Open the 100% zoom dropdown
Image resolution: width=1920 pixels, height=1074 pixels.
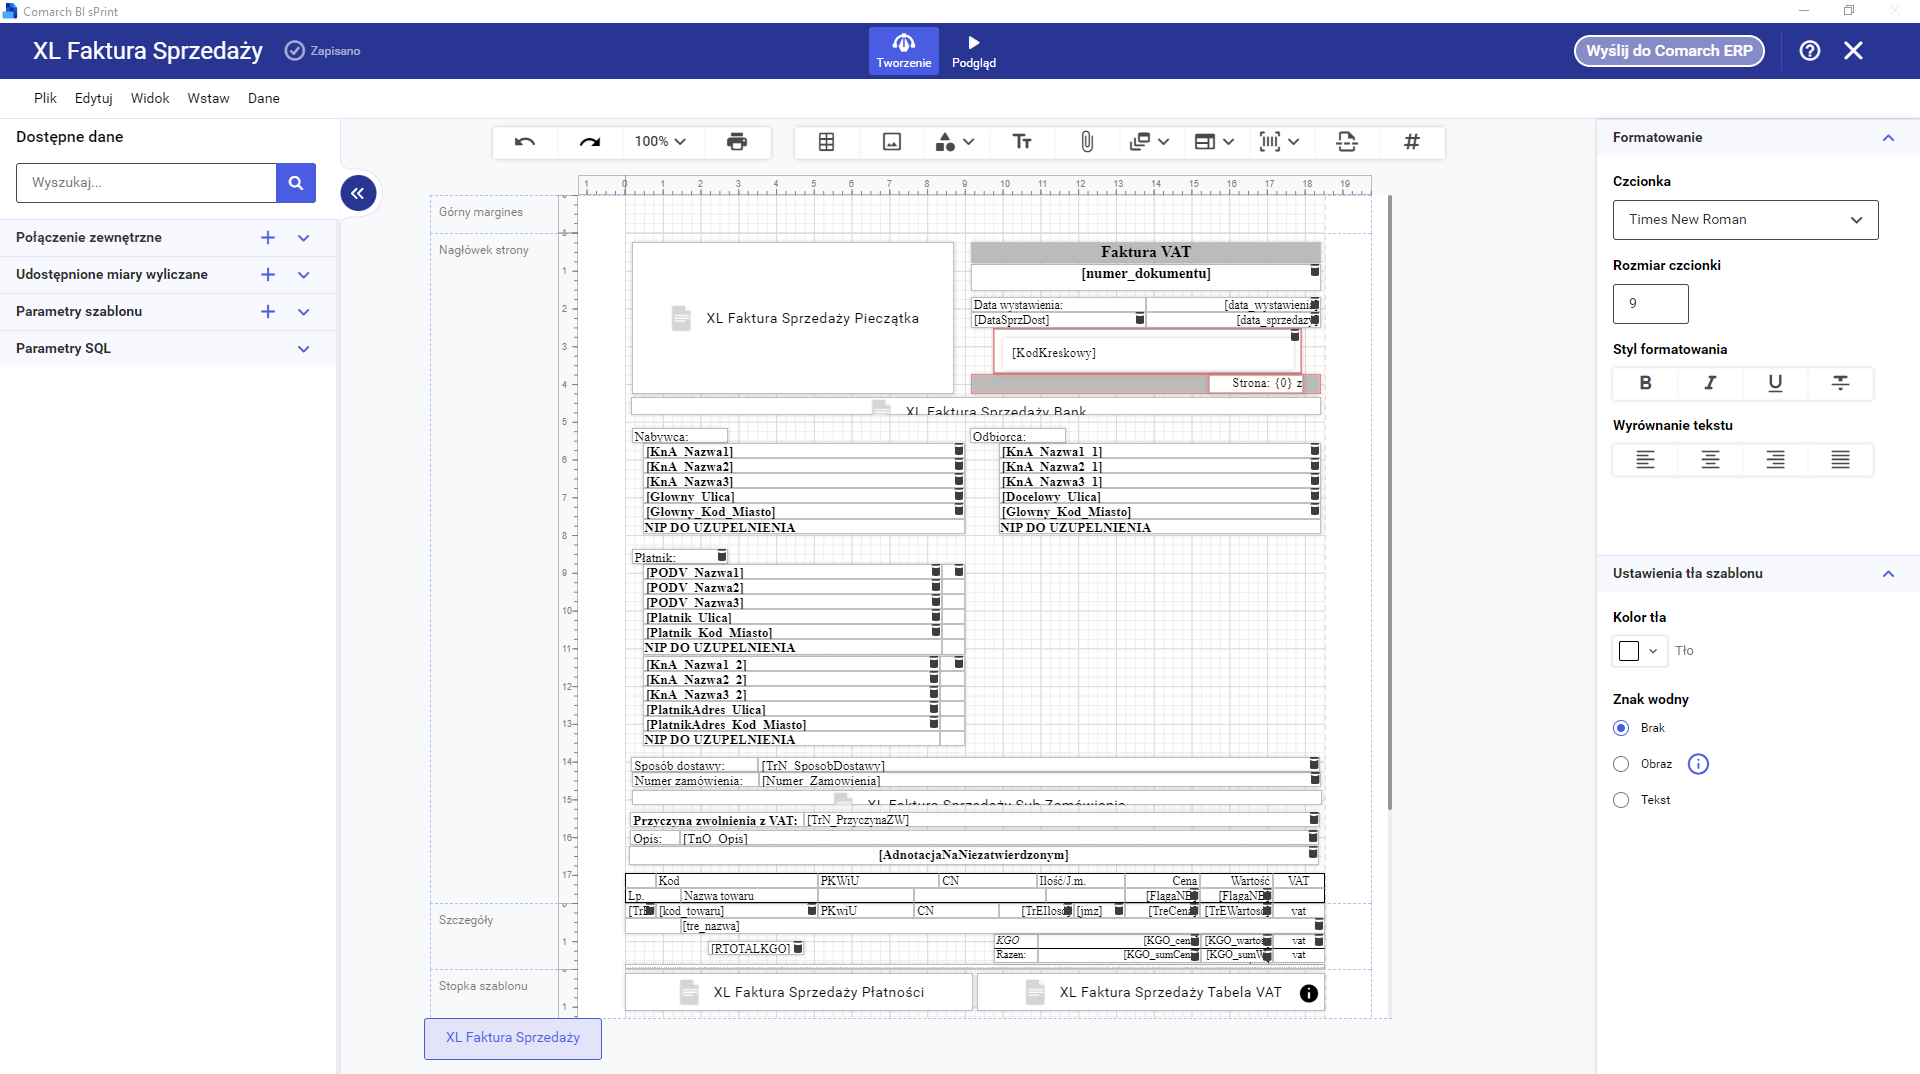[x=660, y=142]
